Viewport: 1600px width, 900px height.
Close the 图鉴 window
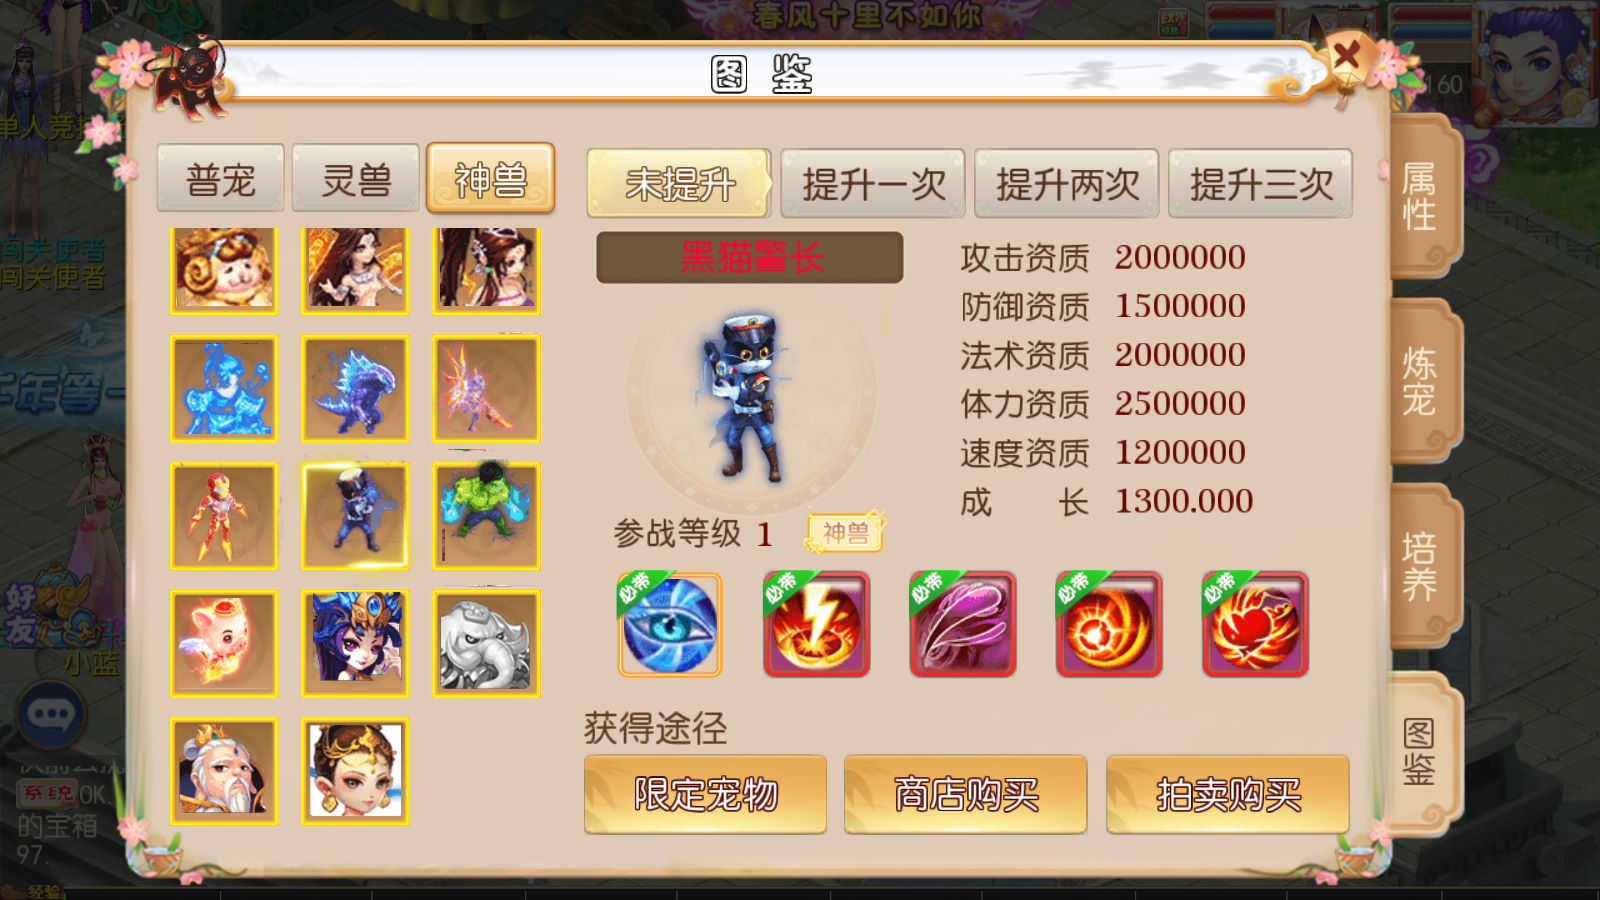[x=1347, y=55]
